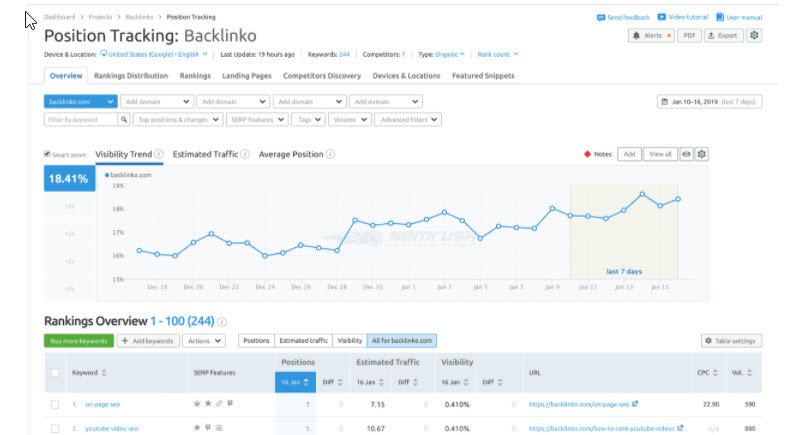Export the report as PDF
The image size is (790, 435).
[689, 35]
